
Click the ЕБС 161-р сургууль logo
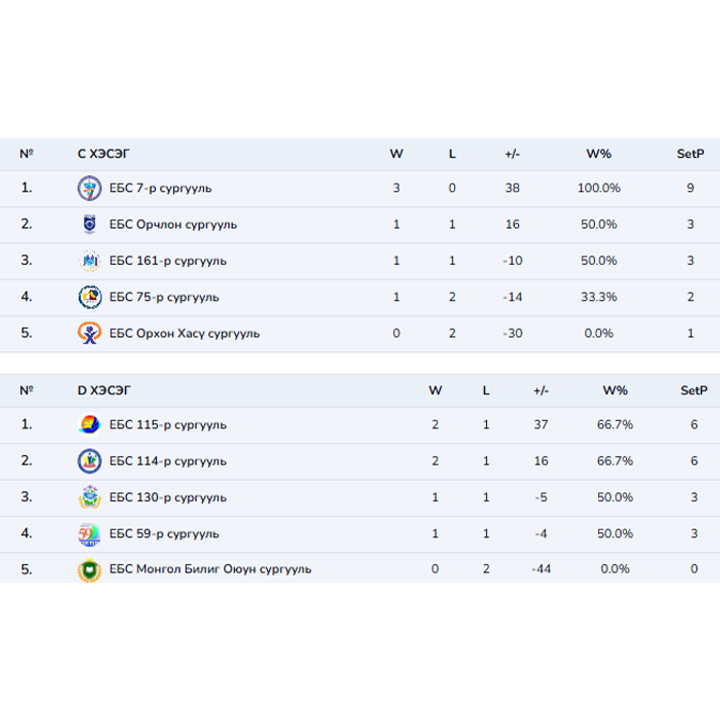[90, 261]
